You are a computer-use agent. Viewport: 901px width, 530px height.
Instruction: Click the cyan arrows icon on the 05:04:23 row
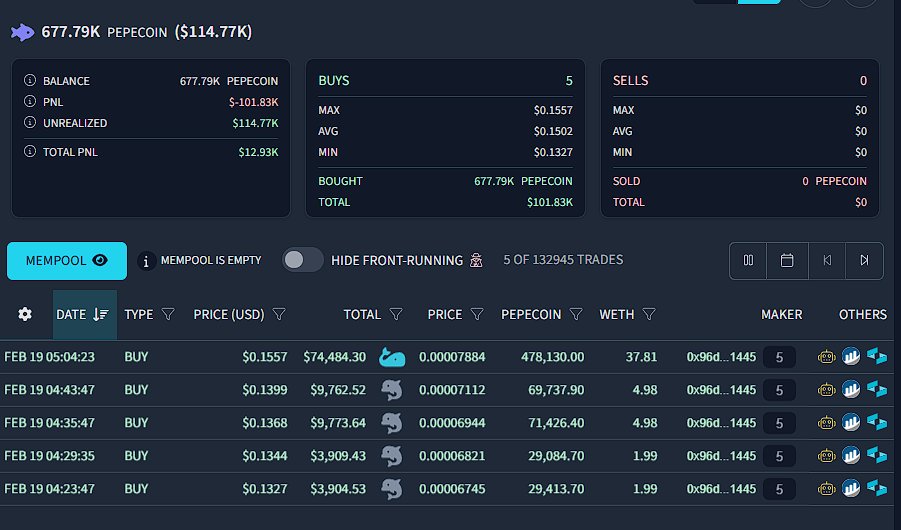[x=877, y=356]
